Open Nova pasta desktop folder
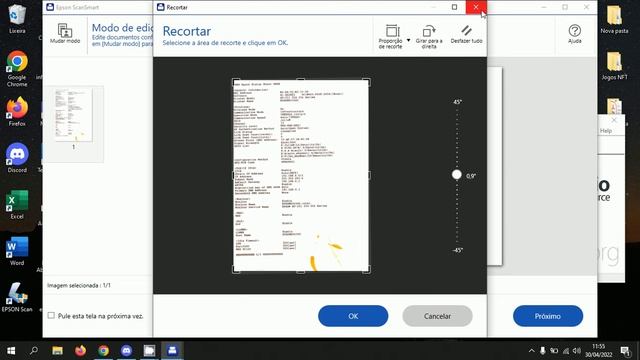Image resolution: width=640 pixels, height=360 pixels. click(614, 19)
